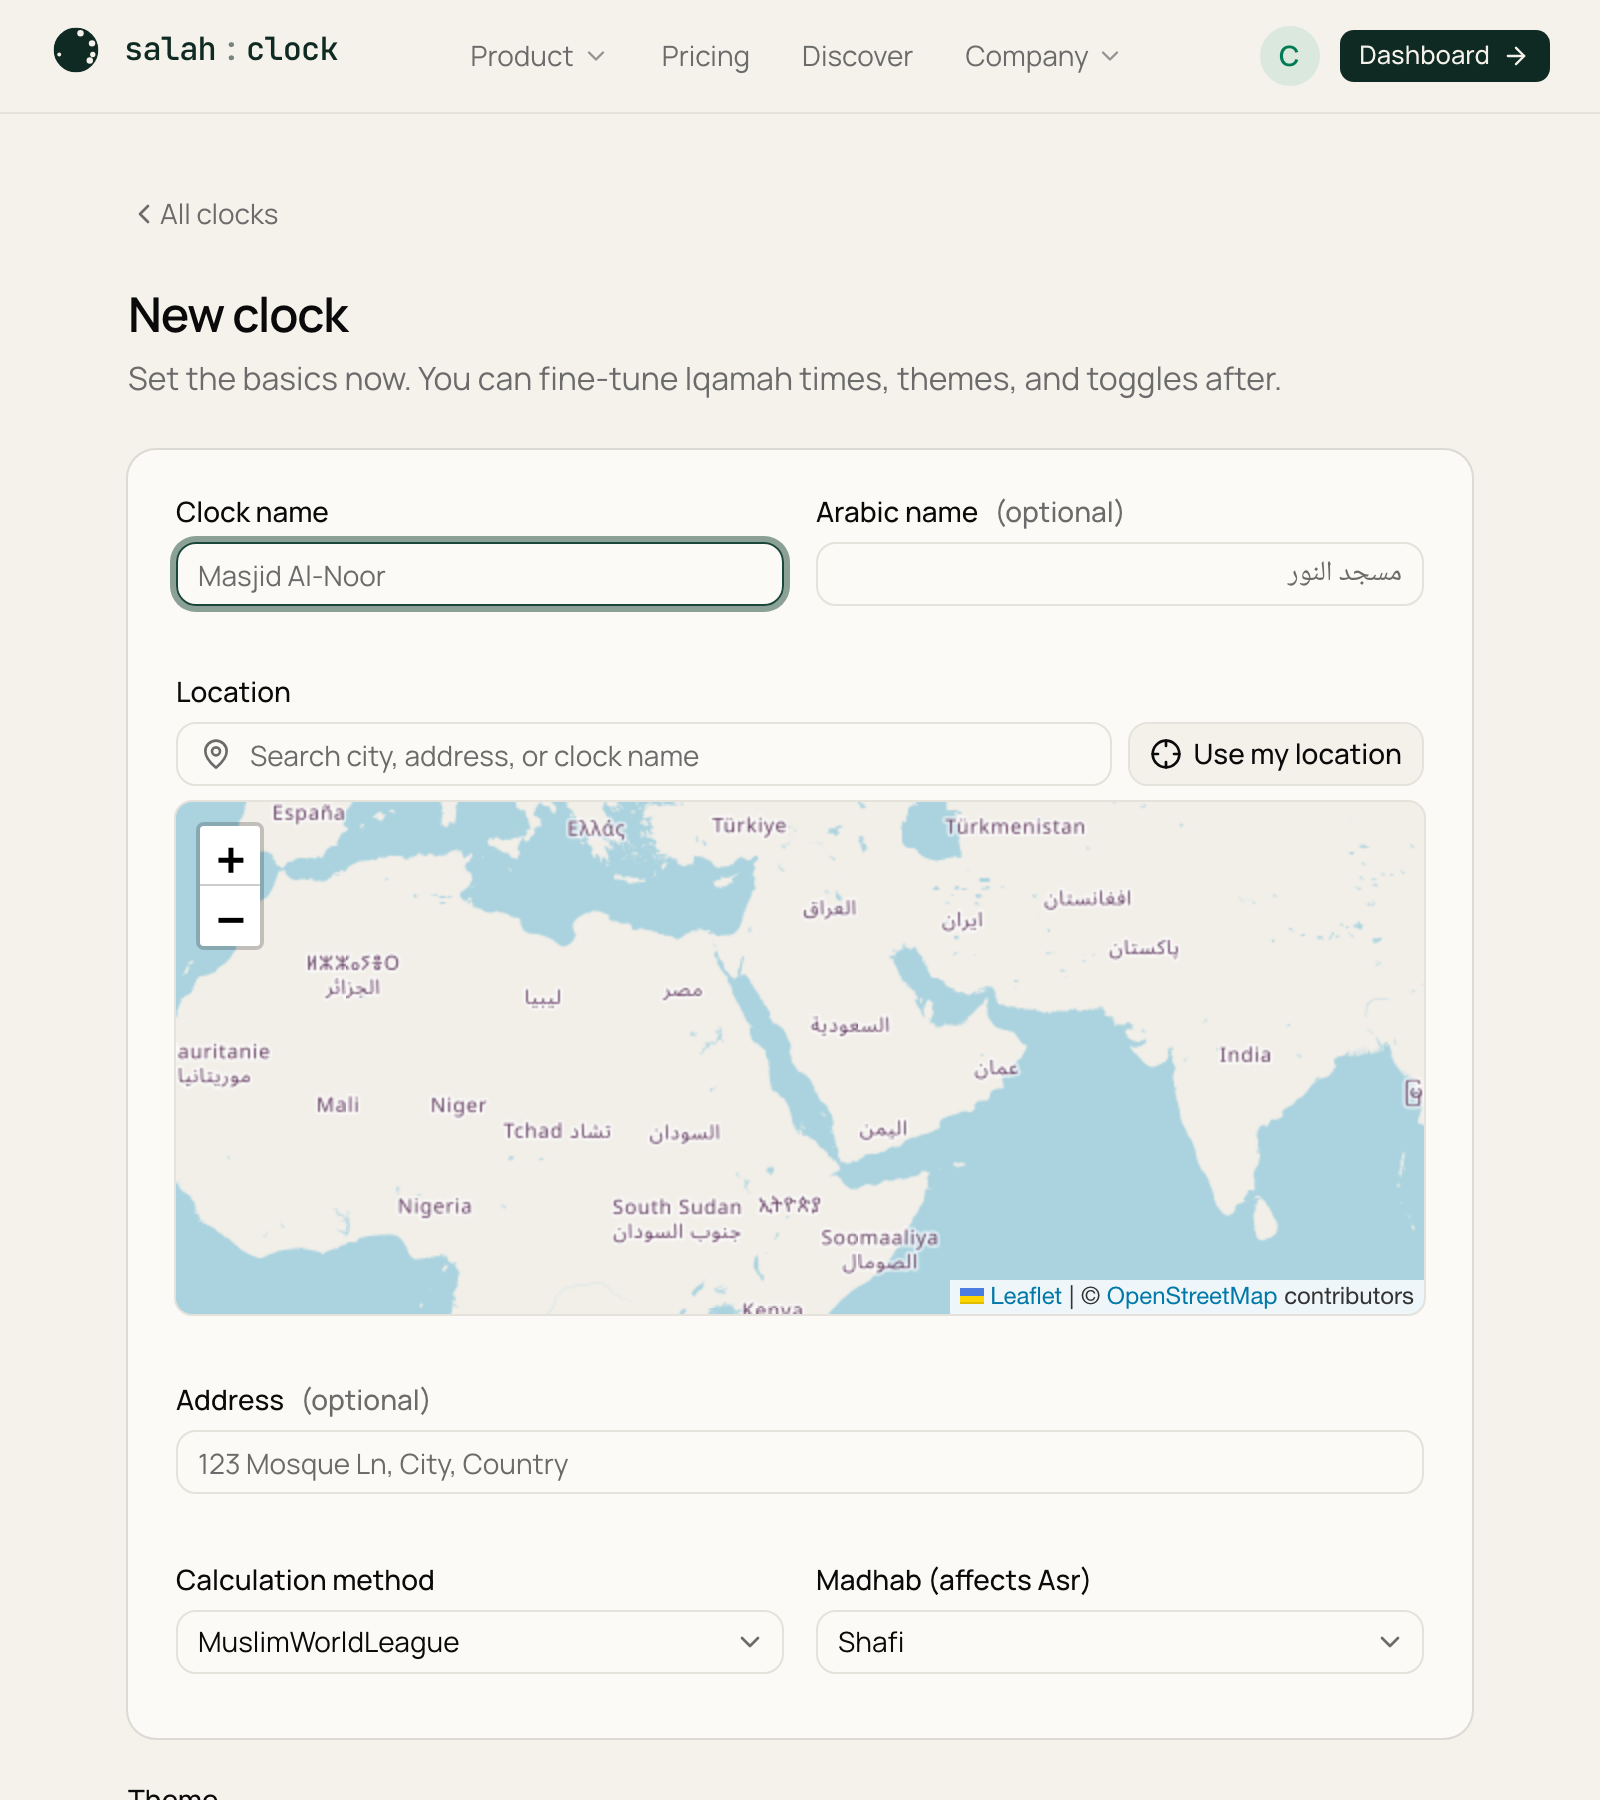Click the location search field
The width and height of the screenshot is (1600, 1800).
(x=644, y=754)
